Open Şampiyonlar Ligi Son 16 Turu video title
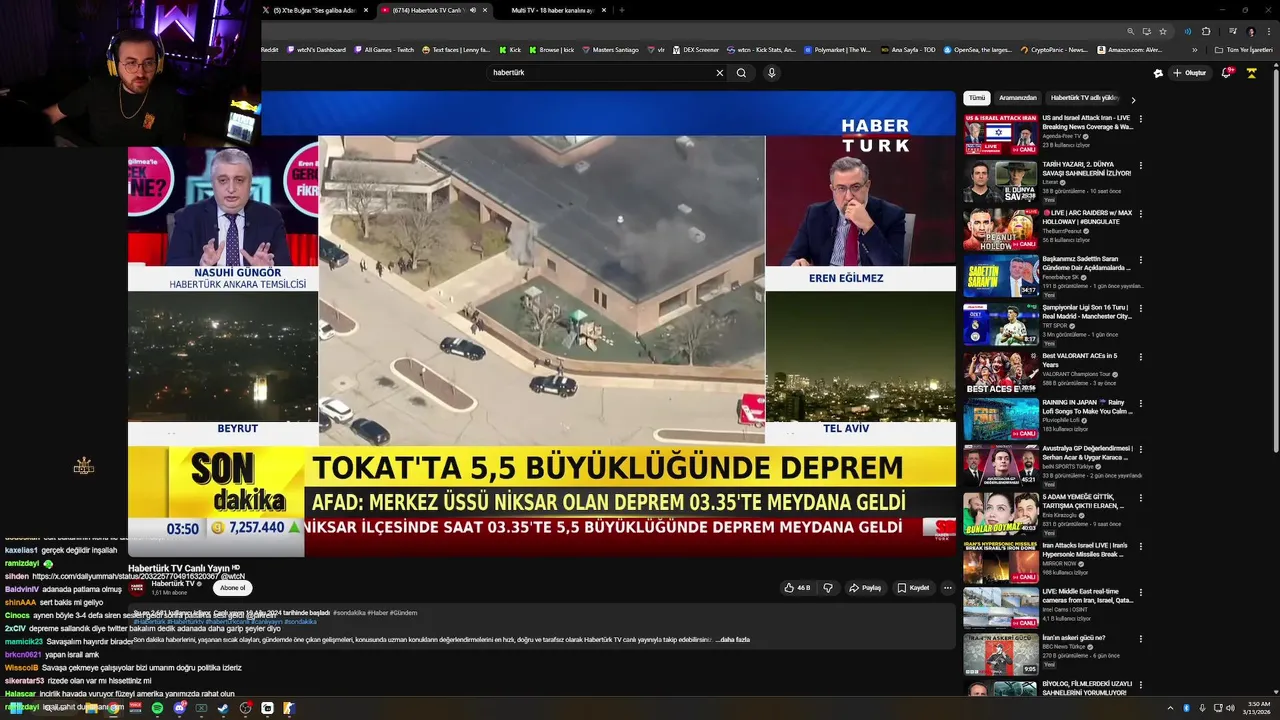Screen dimensions: 1280x720 pos(1087,312)
